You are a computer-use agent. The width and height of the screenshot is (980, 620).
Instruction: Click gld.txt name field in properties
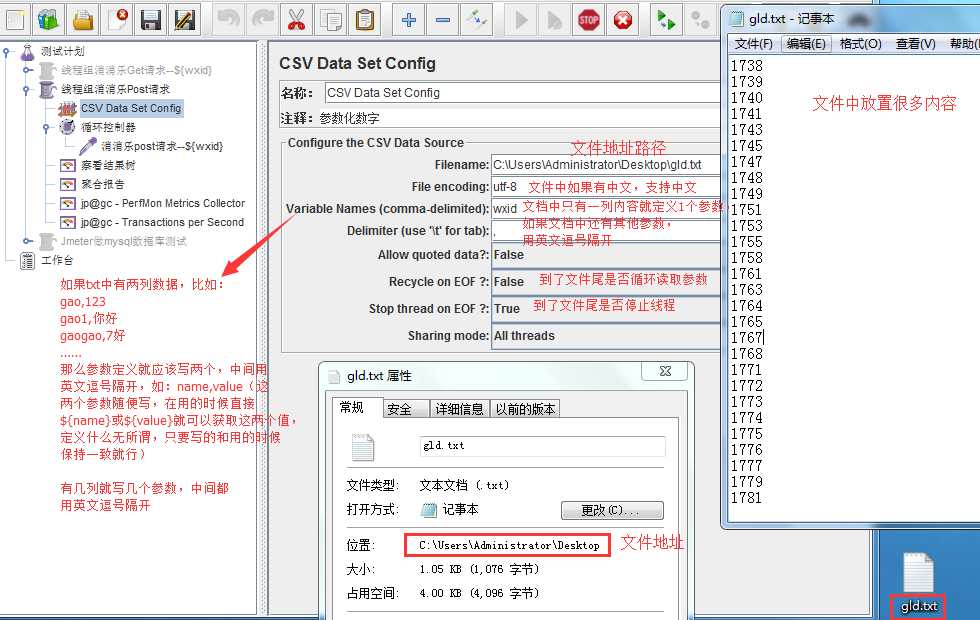point(542,446)
